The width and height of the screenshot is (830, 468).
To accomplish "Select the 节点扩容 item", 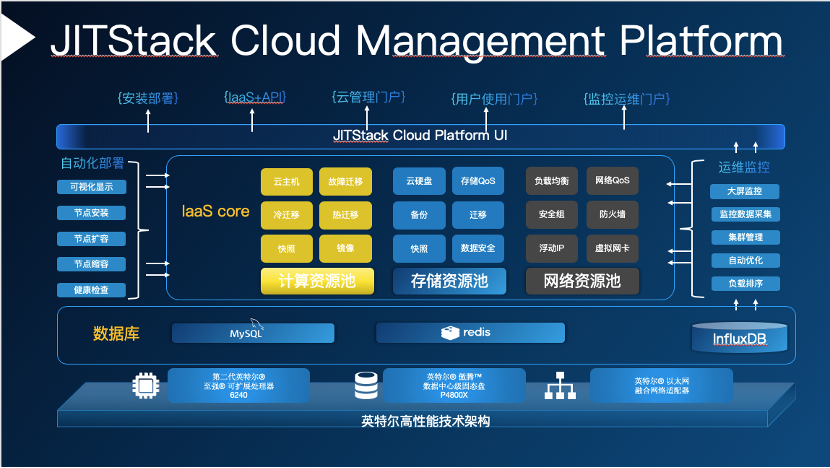I will point(92,239).
